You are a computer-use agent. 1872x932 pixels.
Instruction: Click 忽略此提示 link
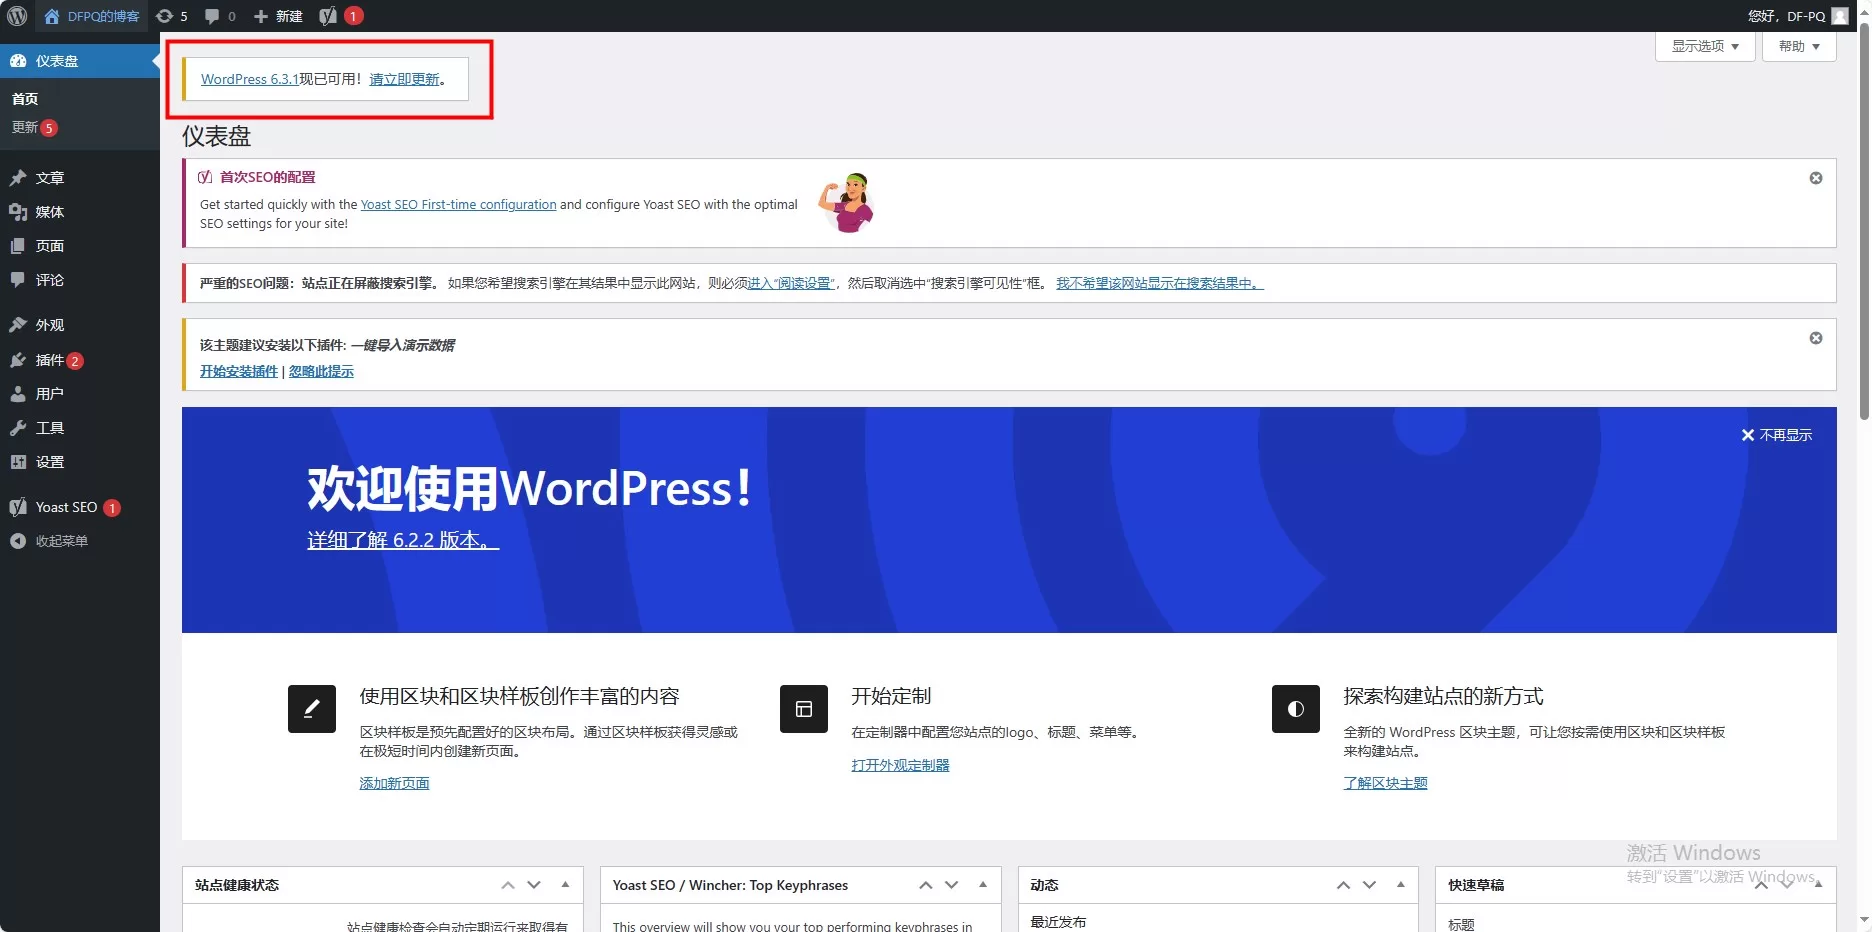(x=321, y=371)
